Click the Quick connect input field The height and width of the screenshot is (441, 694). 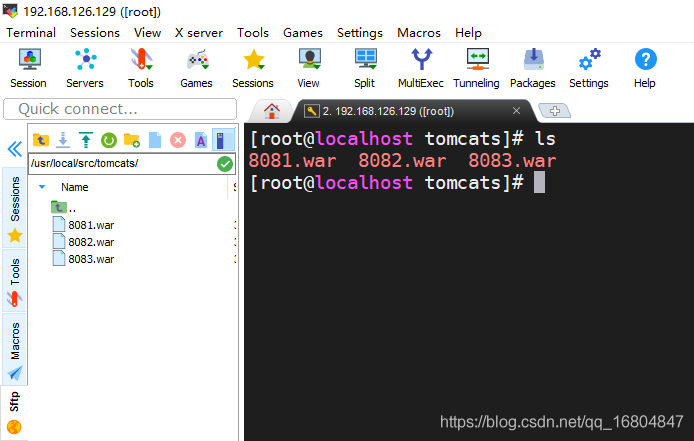120,109
